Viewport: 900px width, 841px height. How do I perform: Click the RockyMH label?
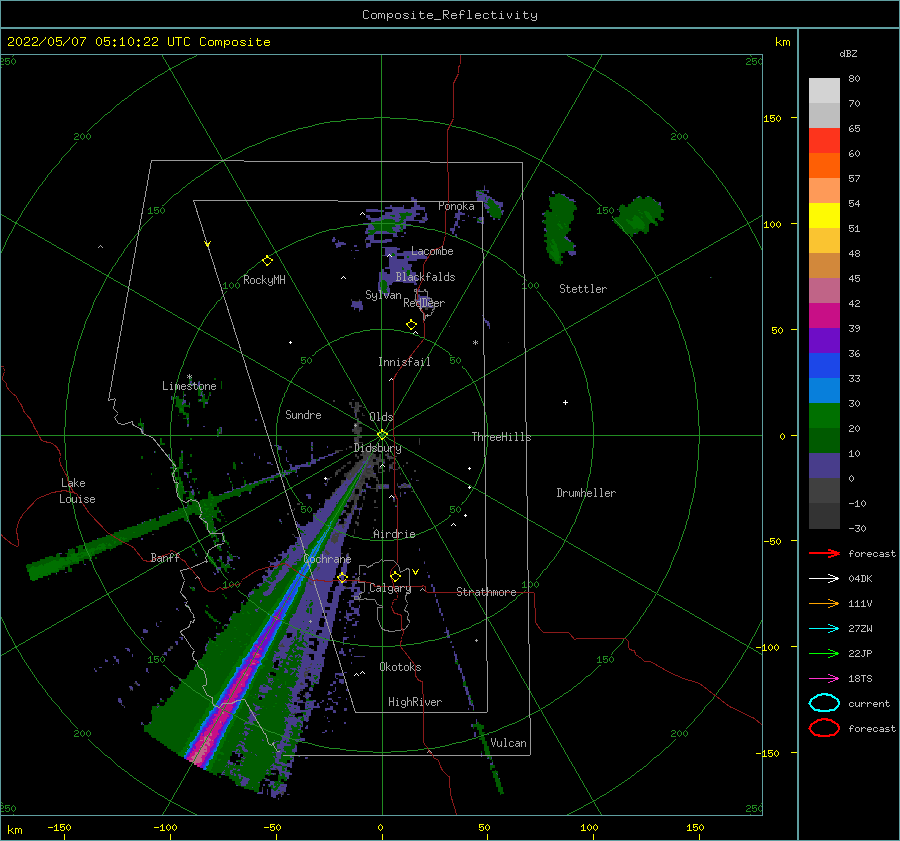click(264, 280)
